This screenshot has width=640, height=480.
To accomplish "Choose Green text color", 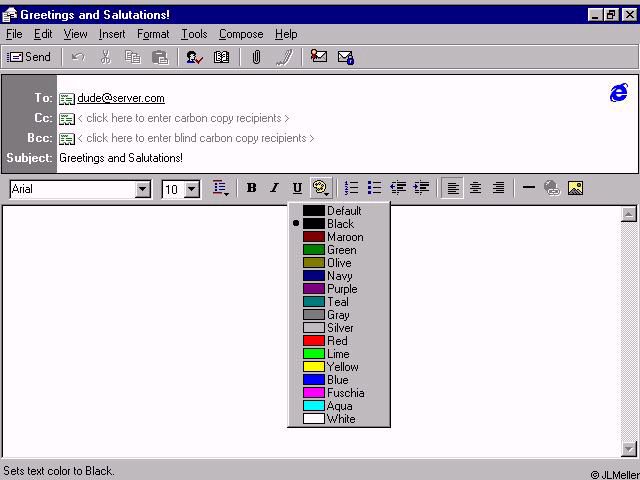I will tap(339, 250).
